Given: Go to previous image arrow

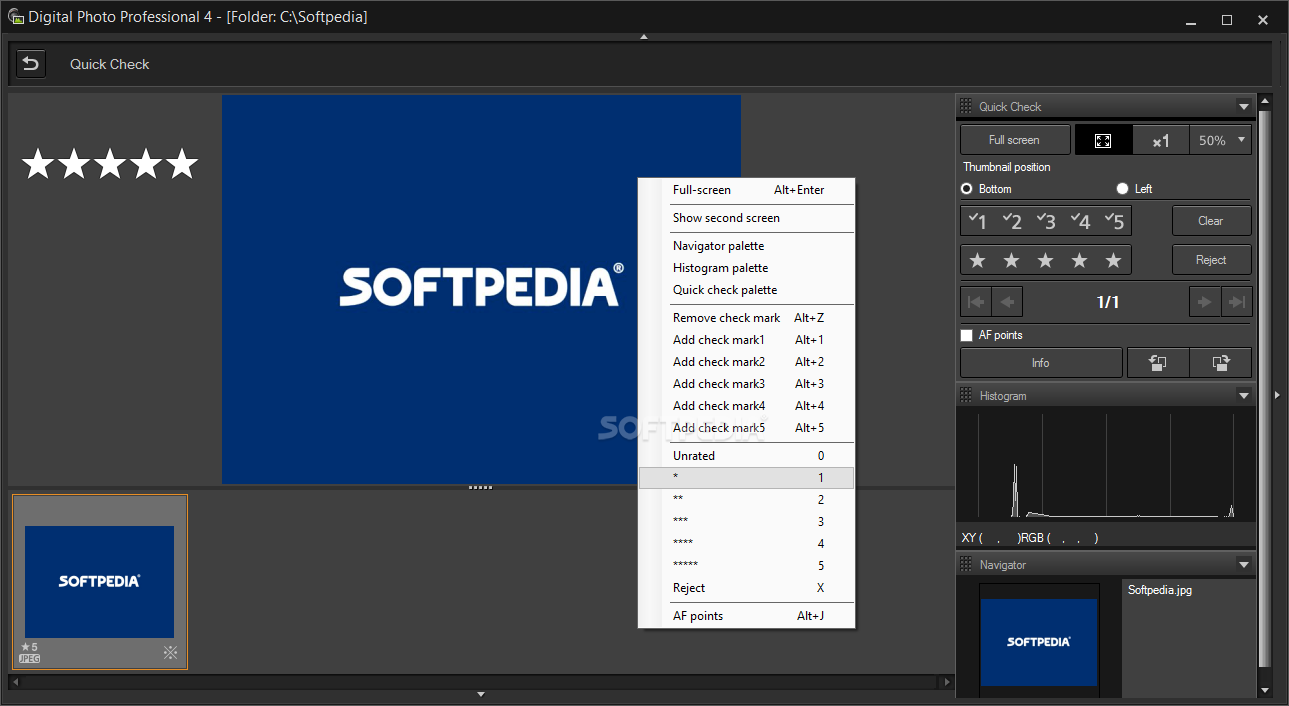Looking at the screenshot, I should pos(1008,302).
